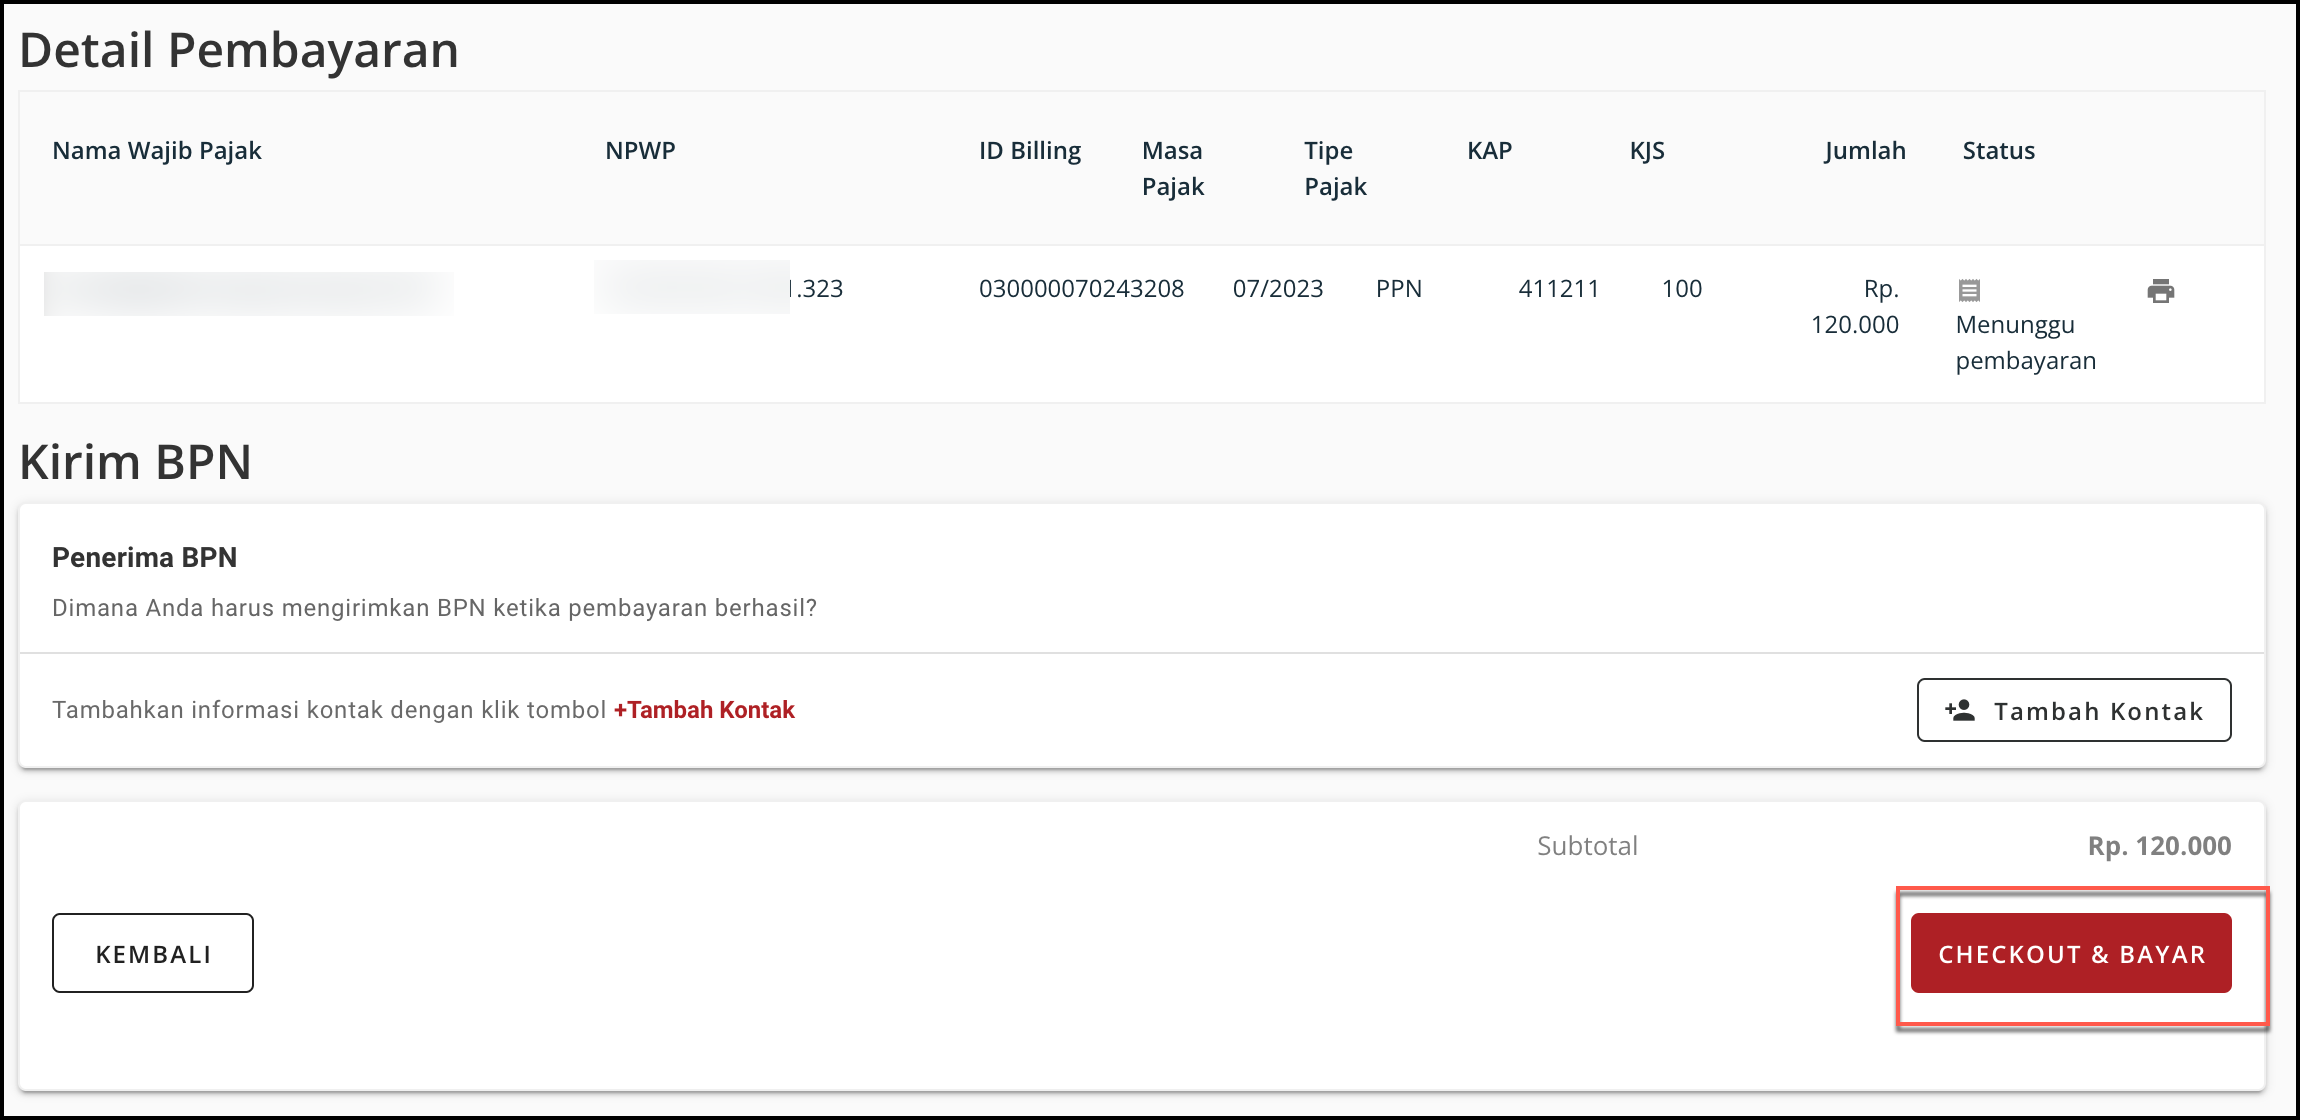Click the Detail Pembayaran title
2300x1120 pixels.
(239, 50)
